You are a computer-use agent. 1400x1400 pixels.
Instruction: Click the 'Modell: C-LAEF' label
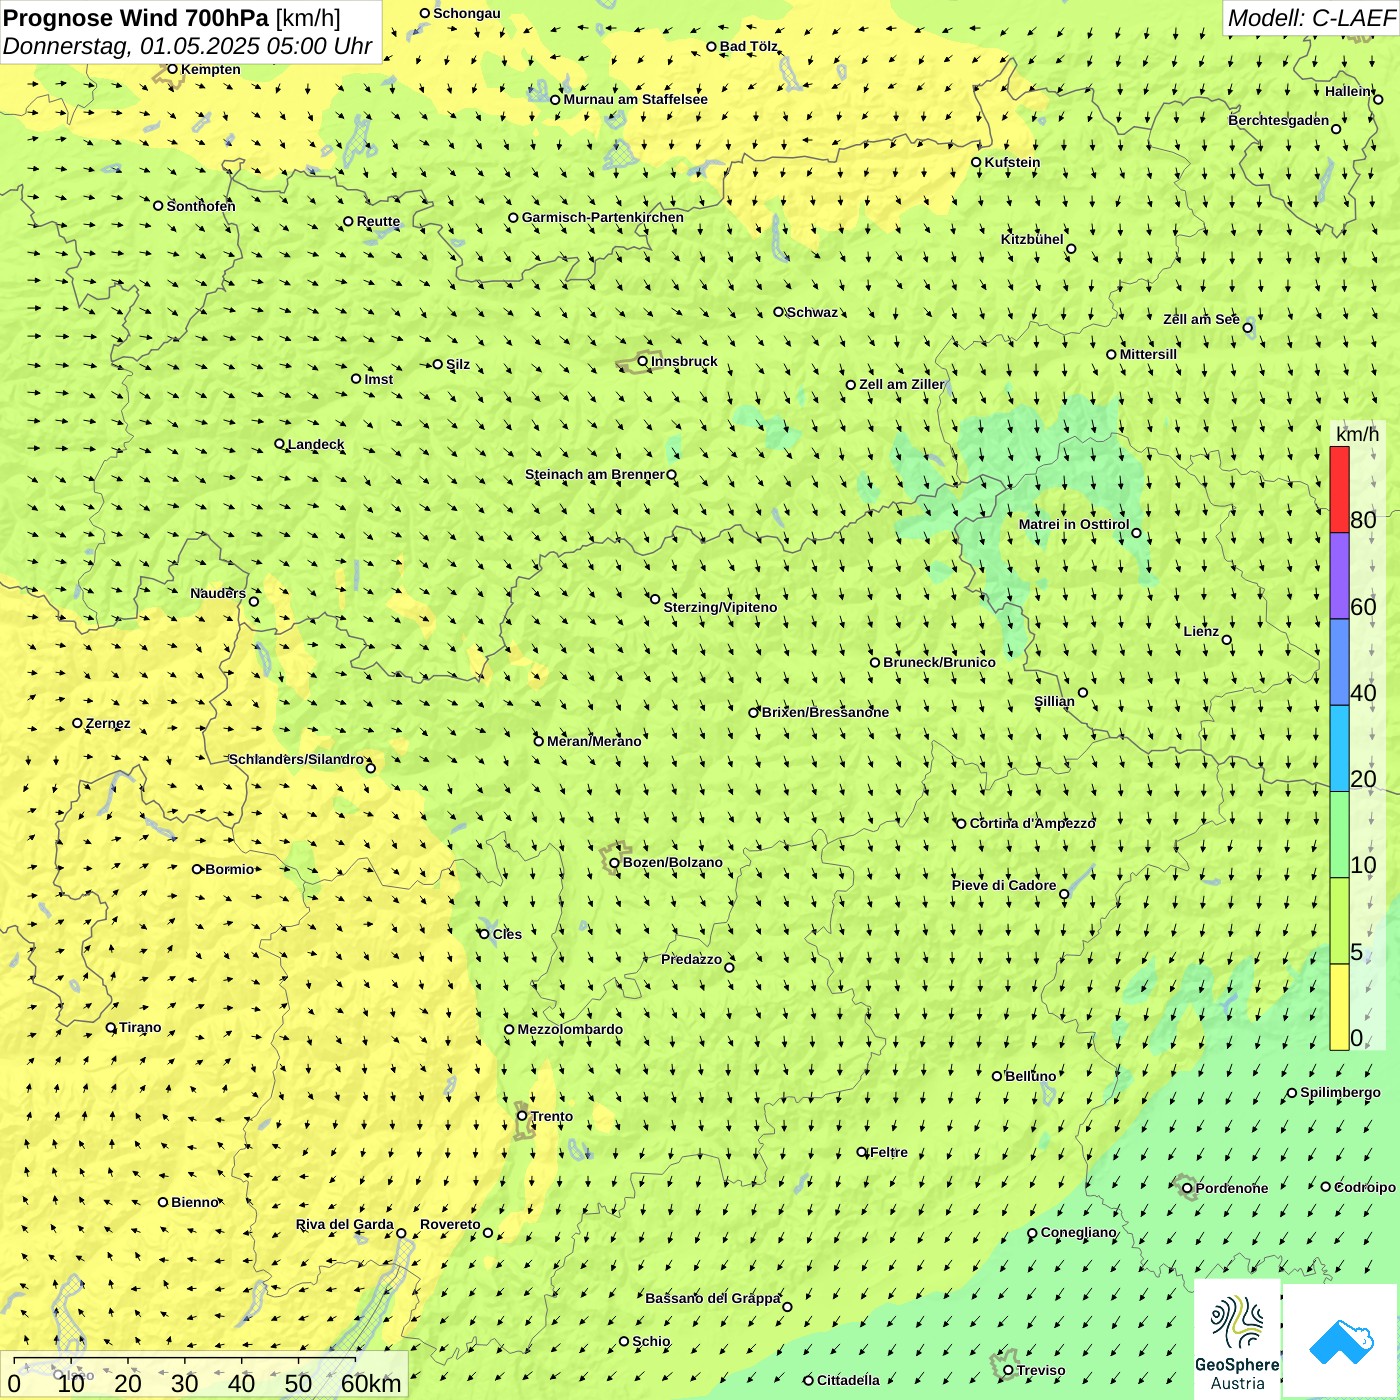coord(1311,18)
